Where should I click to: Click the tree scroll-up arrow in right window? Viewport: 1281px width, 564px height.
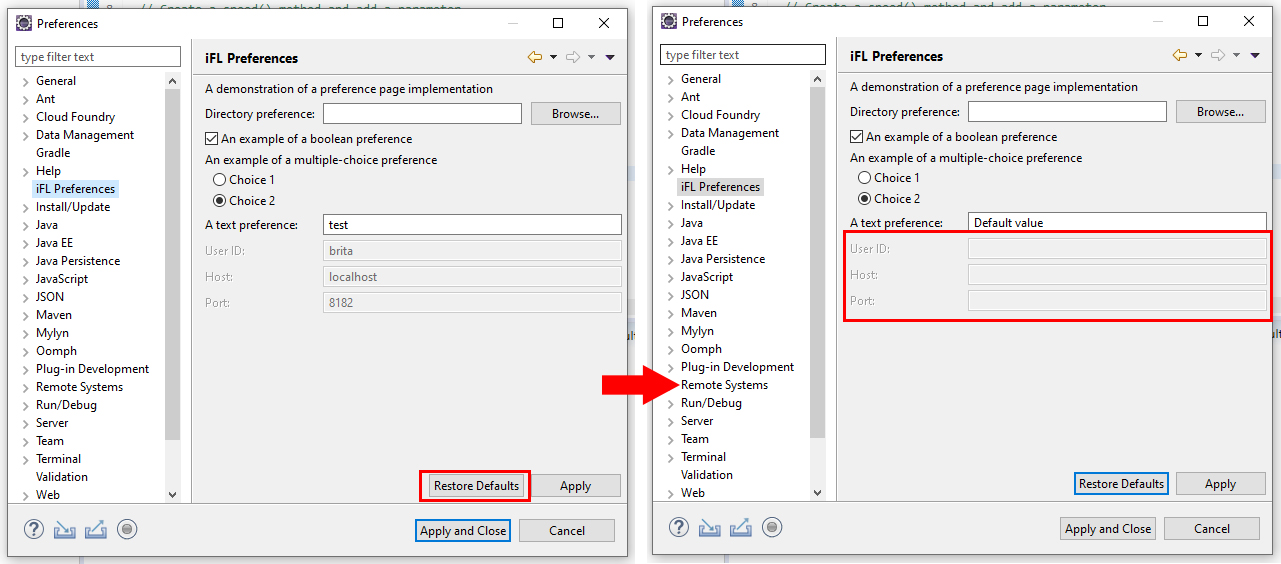pyautogui.click(x=817, y=78)
